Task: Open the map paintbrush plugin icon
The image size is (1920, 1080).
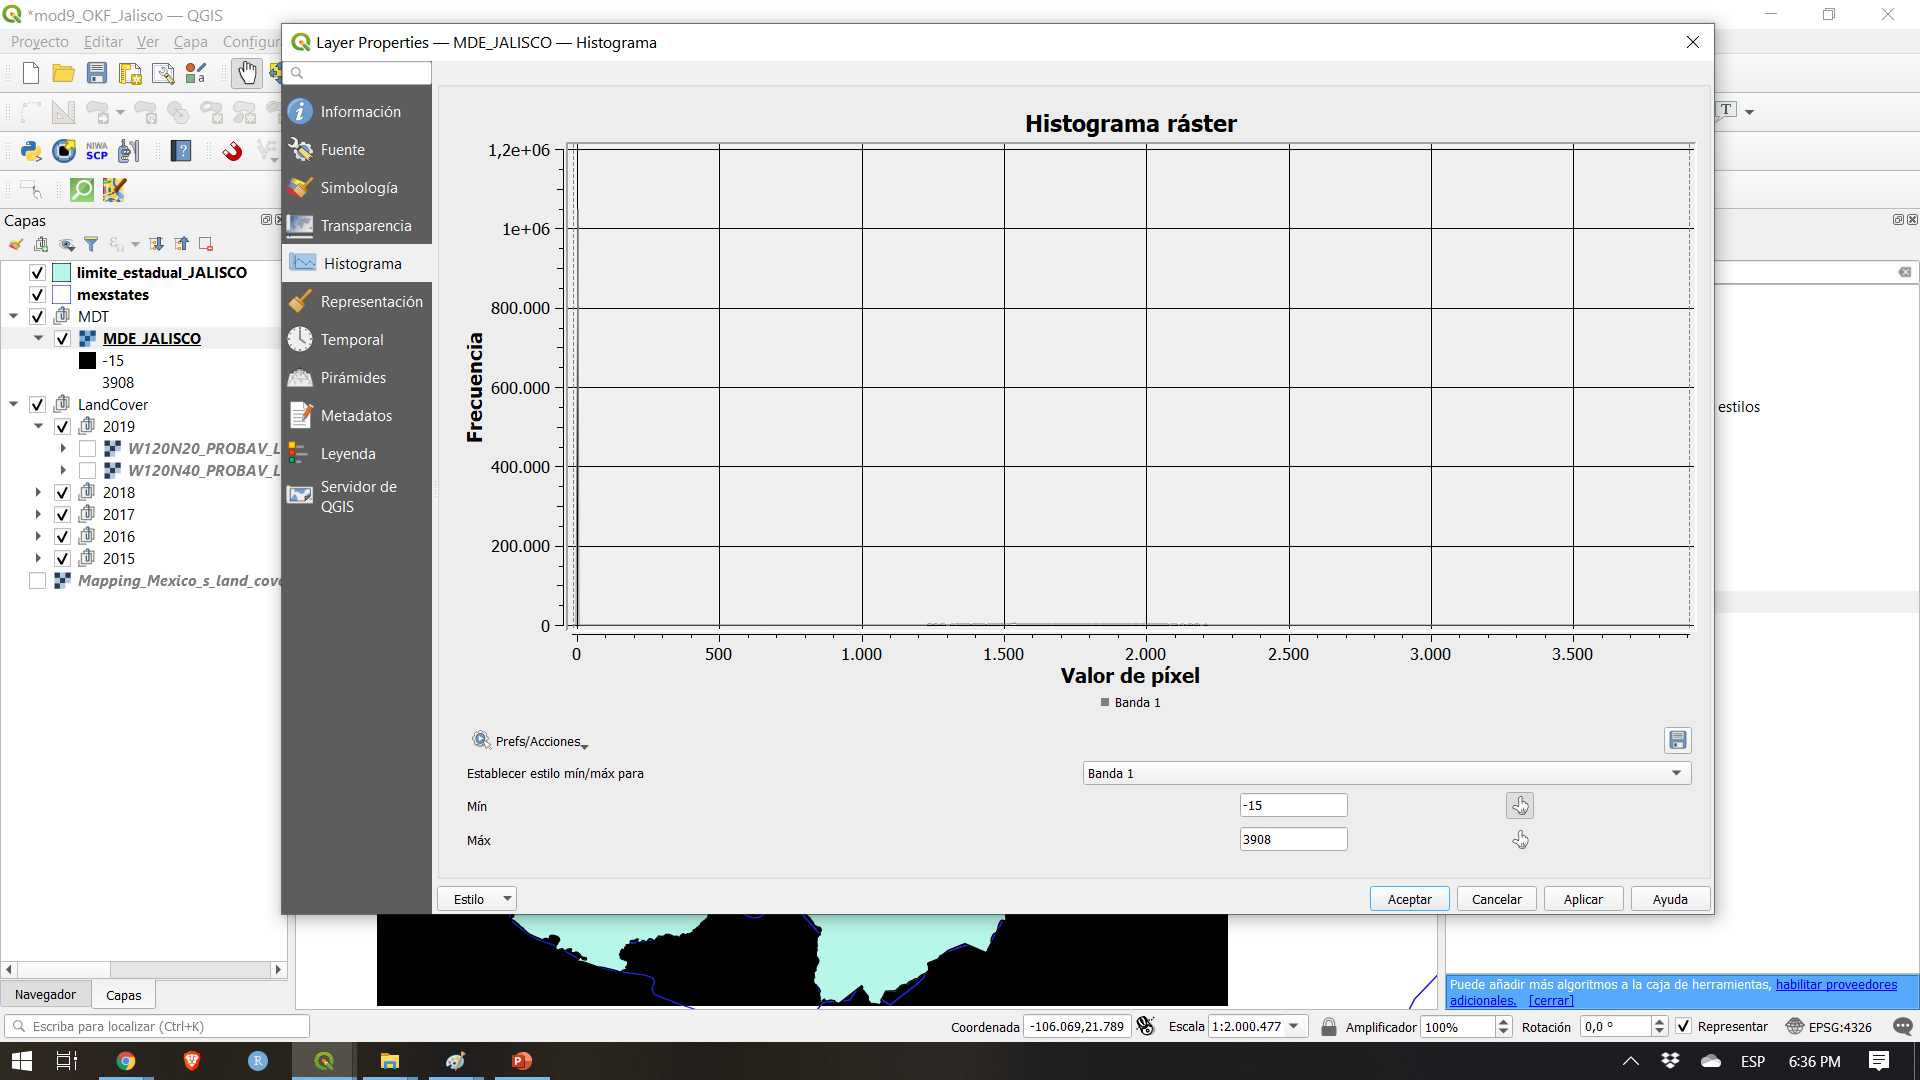Action: tap(115, 189)
